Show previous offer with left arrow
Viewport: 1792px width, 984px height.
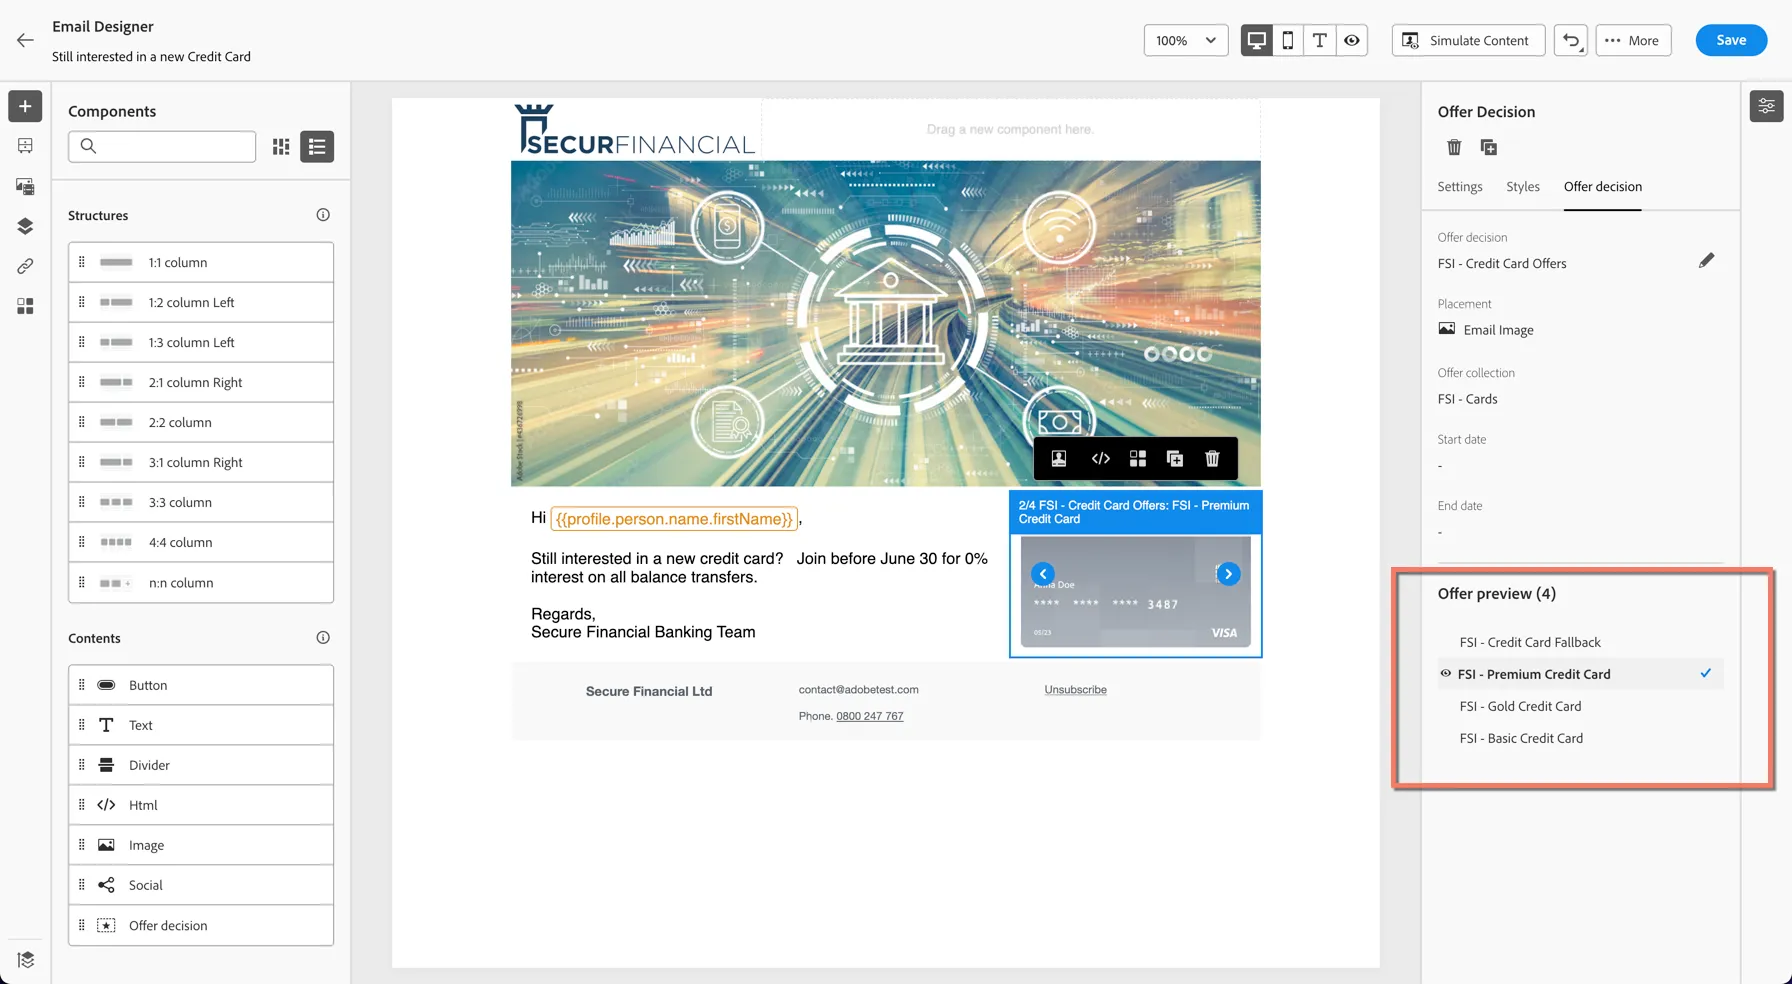[1043, 574]
